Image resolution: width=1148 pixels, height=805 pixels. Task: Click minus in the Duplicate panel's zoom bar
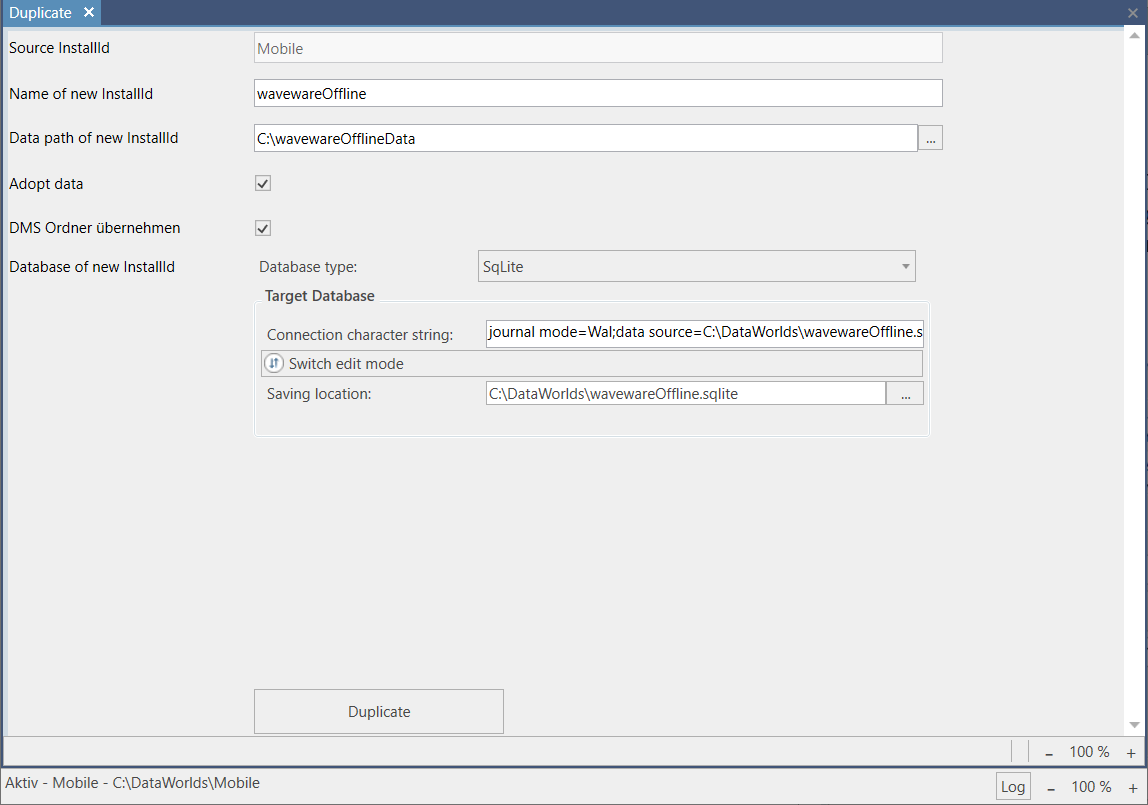1049,753
